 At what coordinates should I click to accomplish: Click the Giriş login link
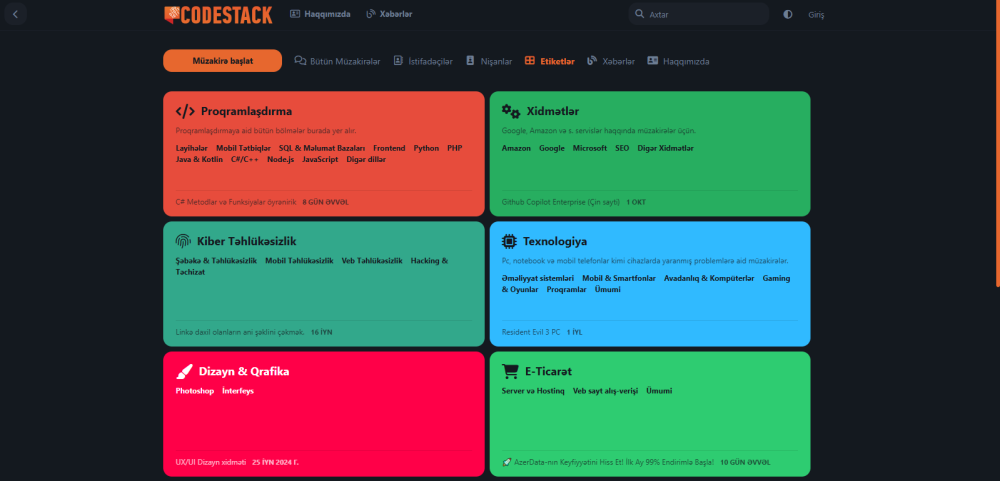coord(816,14)
